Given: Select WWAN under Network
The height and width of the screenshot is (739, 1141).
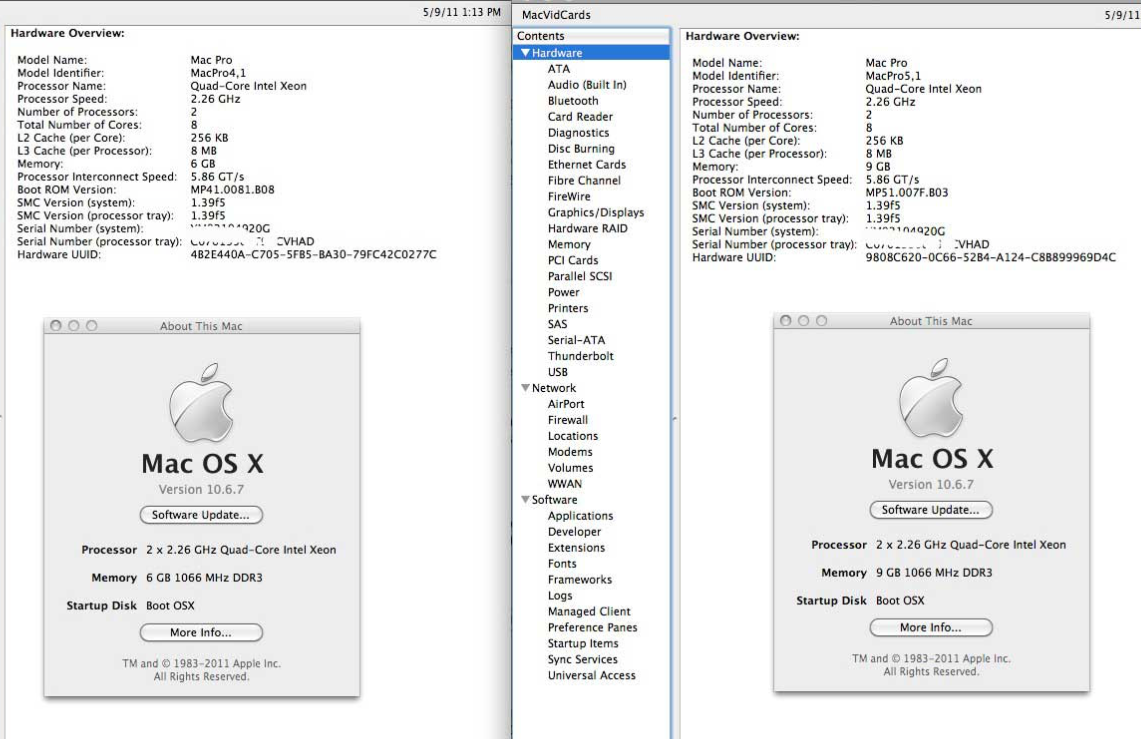Looking at the screenshot, I should click(x=565, y=485).
